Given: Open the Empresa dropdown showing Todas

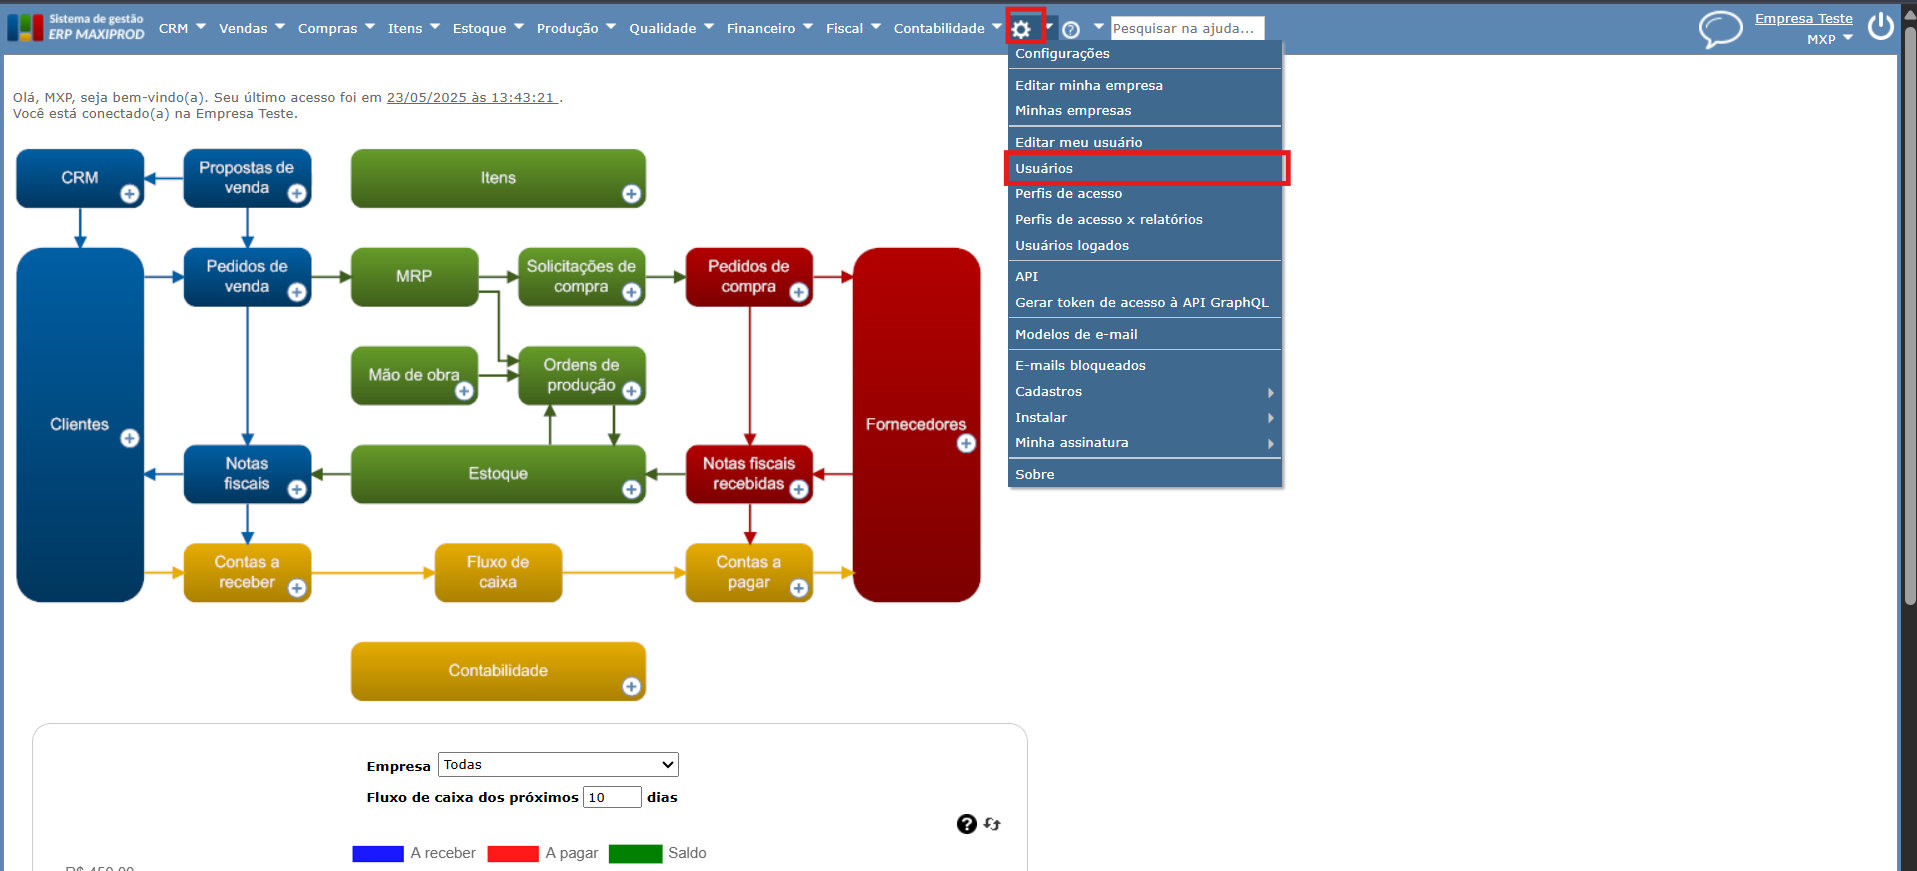Looking at the screenshot, I should pyautogui.click(x=558, y=765).
